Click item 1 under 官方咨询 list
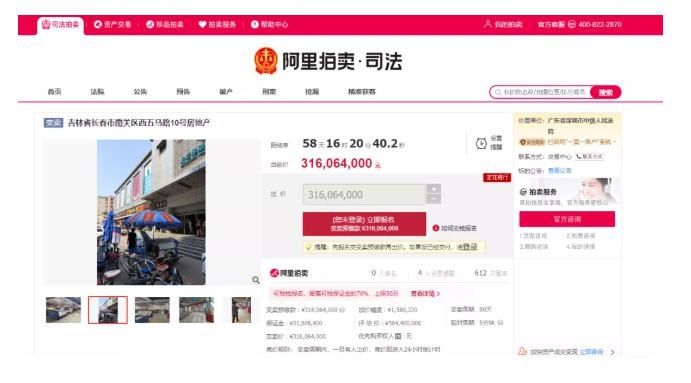 pos(533,236)
